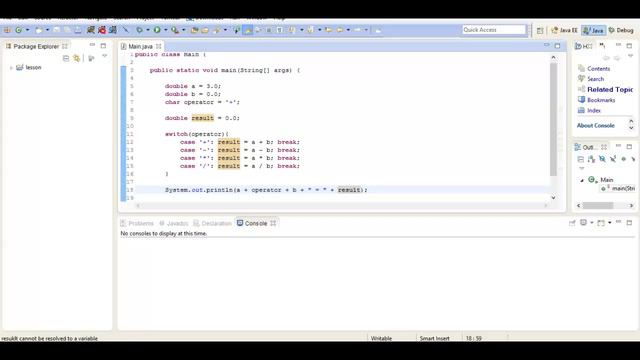Close the Console view tab

coord(273,223)
